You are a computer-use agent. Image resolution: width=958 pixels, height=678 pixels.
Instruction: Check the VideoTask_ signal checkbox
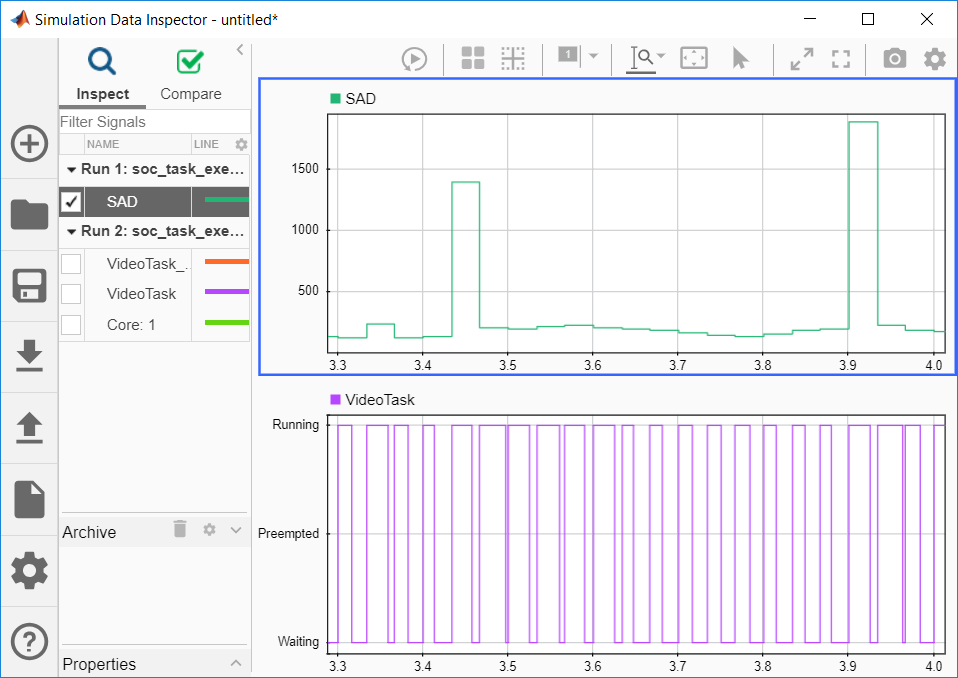(x=71, y=264)
